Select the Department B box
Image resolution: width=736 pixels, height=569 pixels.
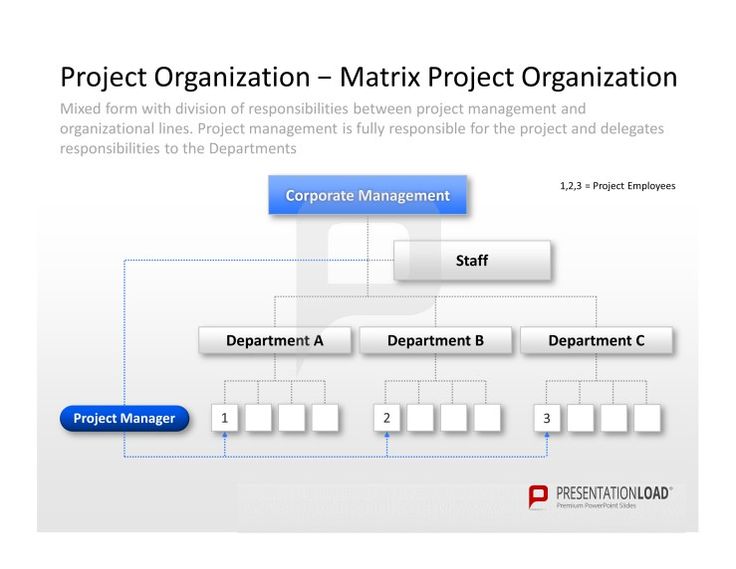[x=435, y=340]
